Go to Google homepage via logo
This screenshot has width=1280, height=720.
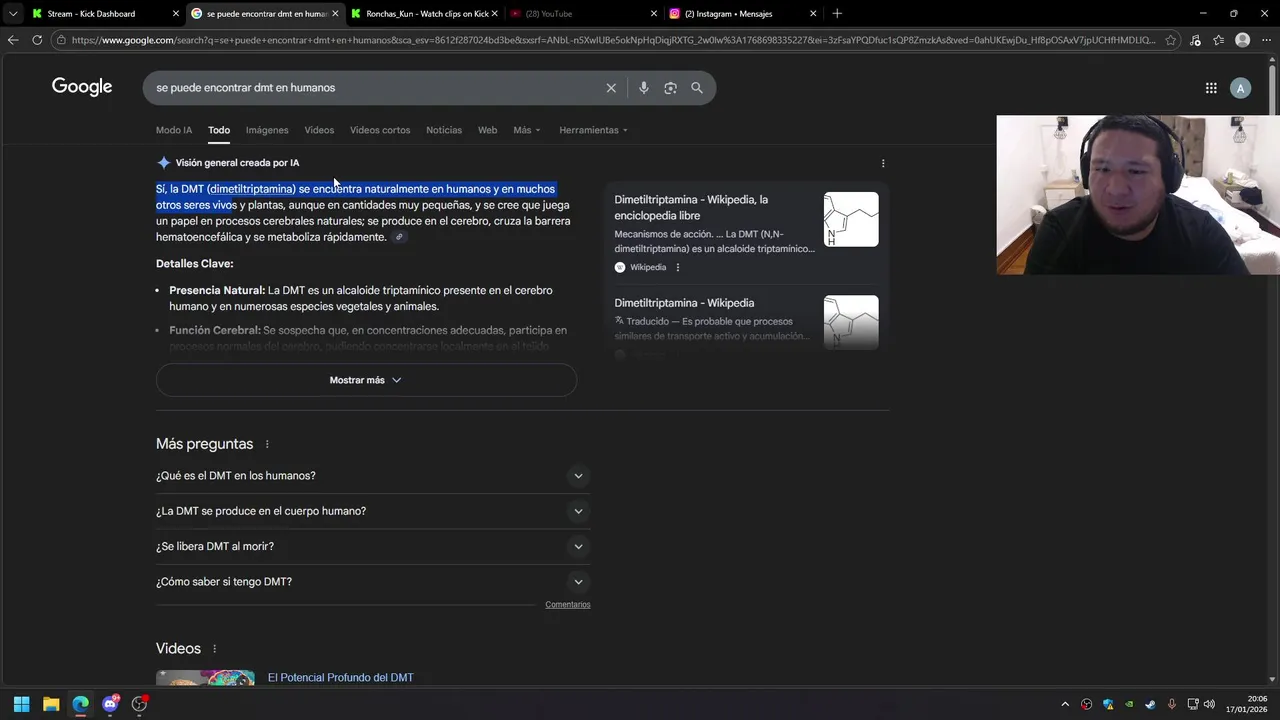82,87
